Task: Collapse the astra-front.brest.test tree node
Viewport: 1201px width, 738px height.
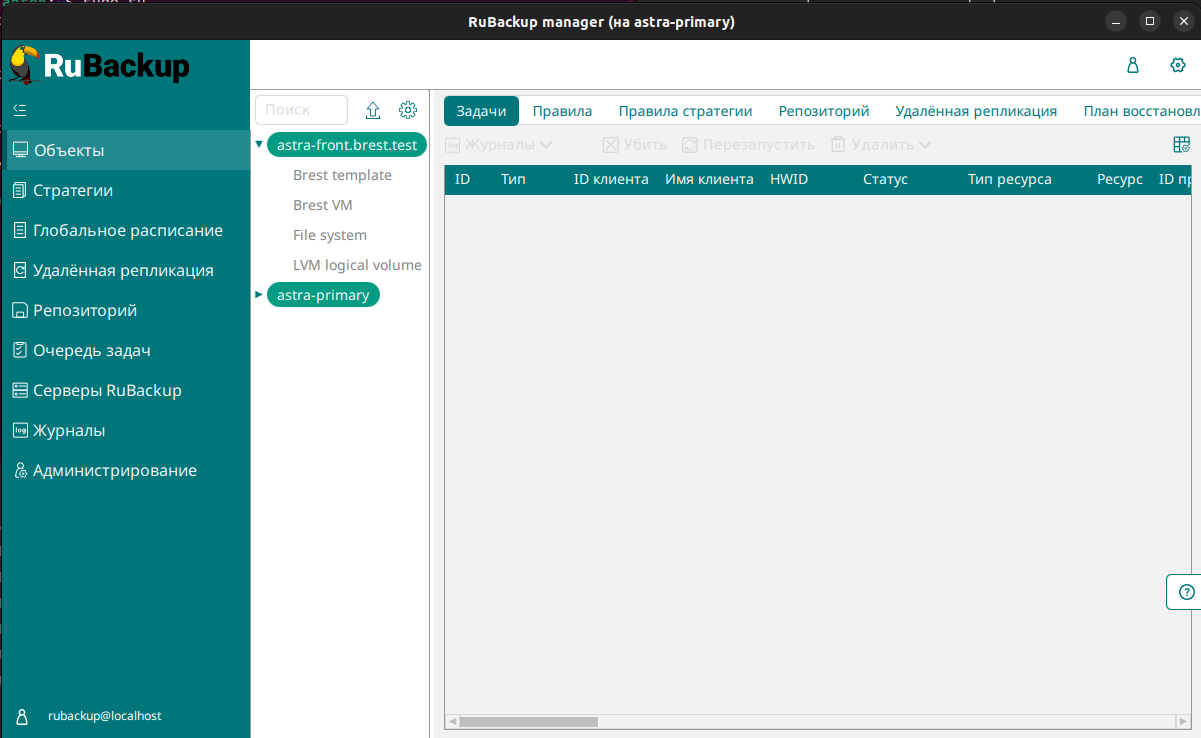Action: (259, 145)
